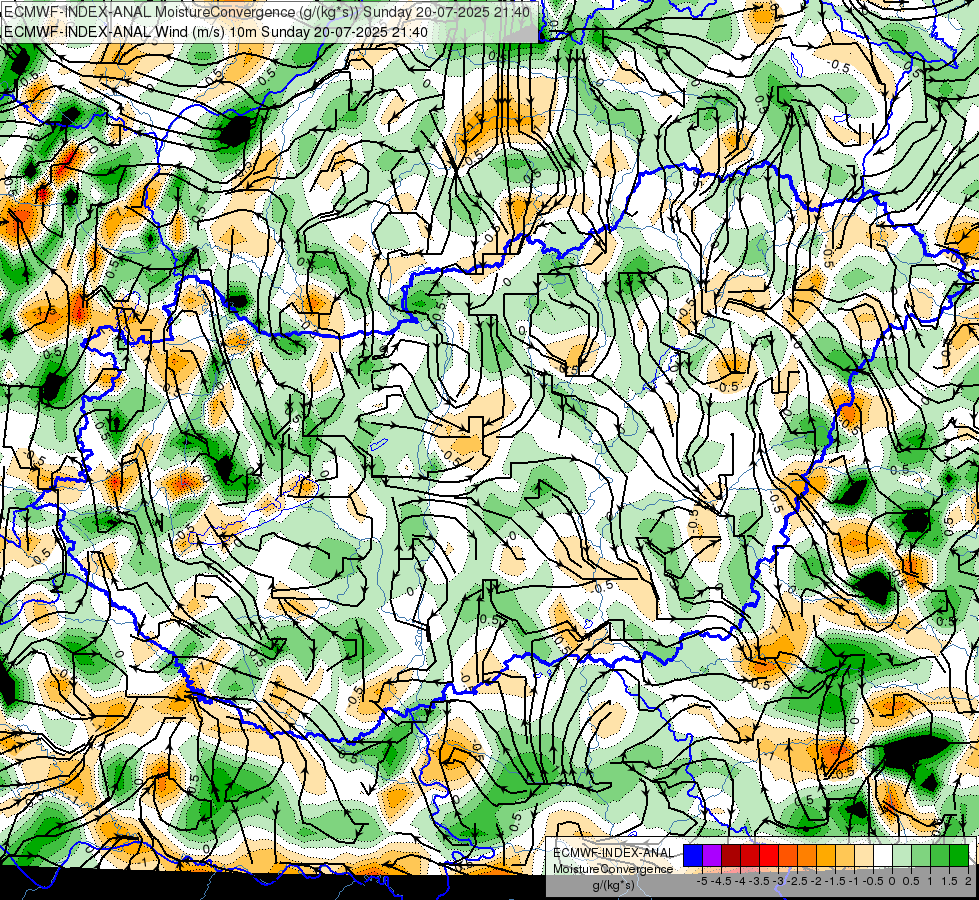Screen dimensions: 979x900
Task: Click the legend scale's -1.5 tick label
Action: 835,881
